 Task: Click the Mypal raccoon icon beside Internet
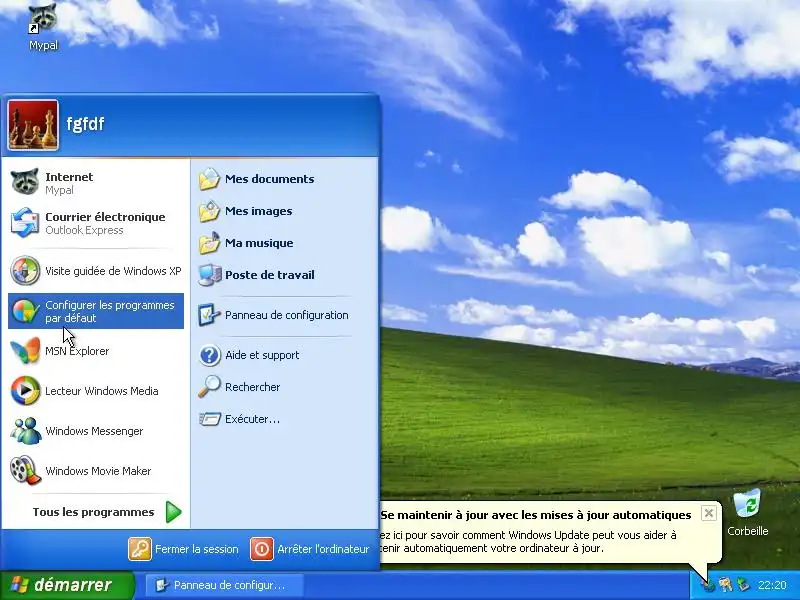24,183
